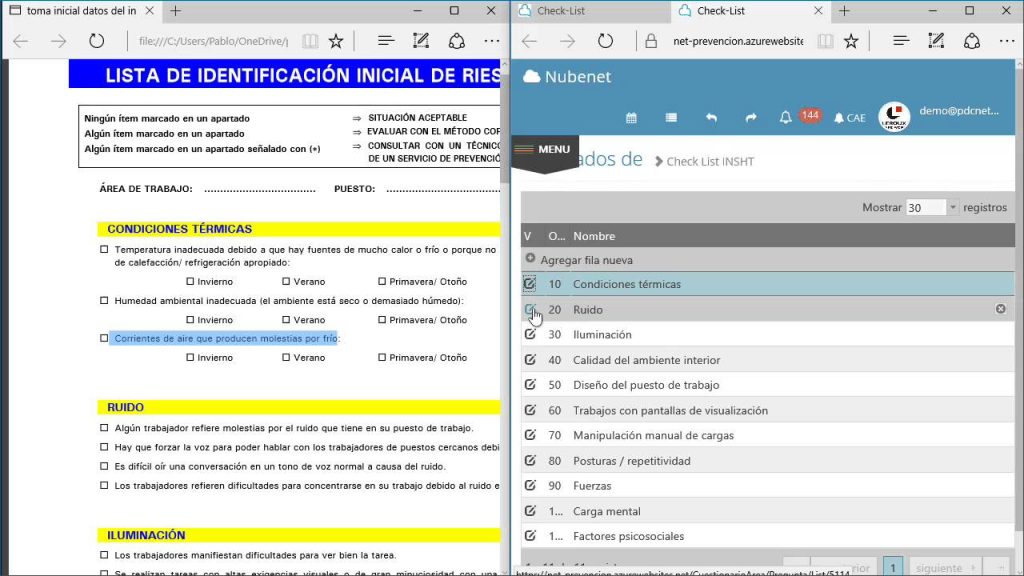
Task: Open new tab in right browser window
Action: (x=844, y=11)
